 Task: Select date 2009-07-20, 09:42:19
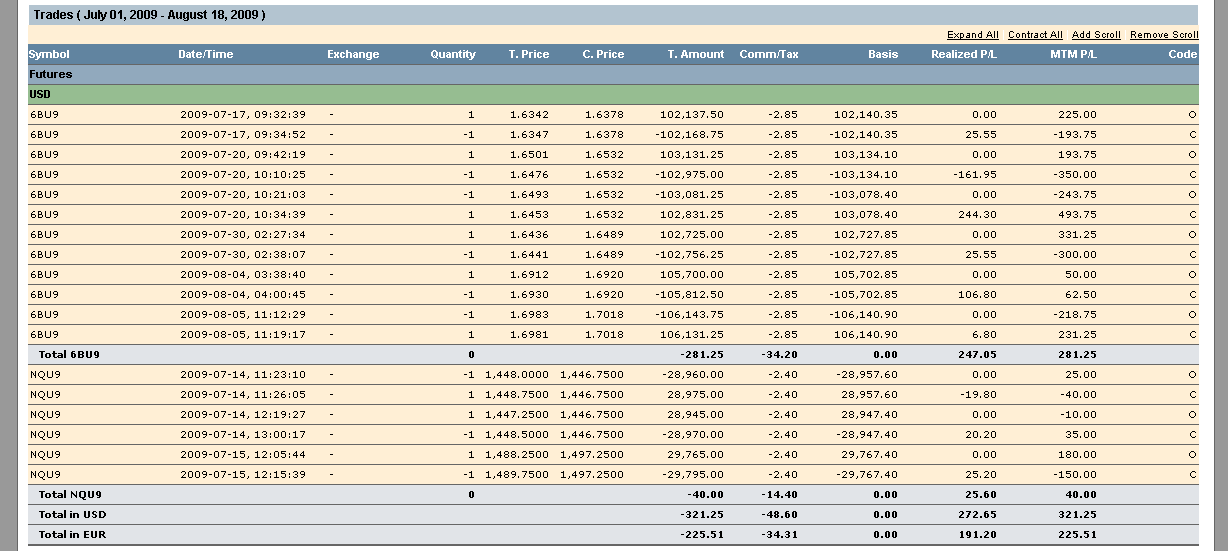[243, 154]
